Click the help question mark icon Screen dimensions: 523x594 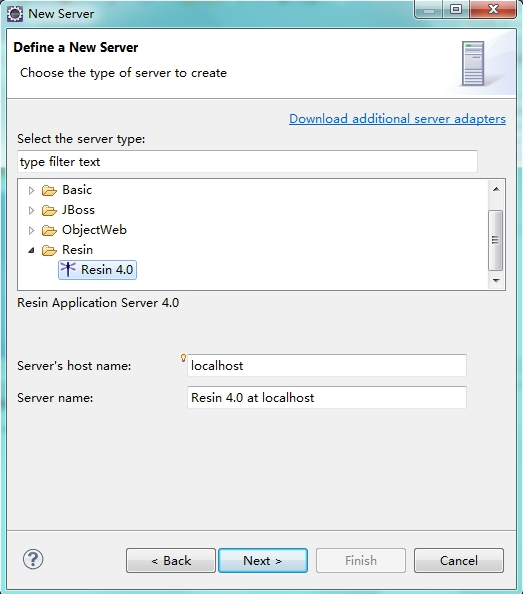click(x=33, y=559)
